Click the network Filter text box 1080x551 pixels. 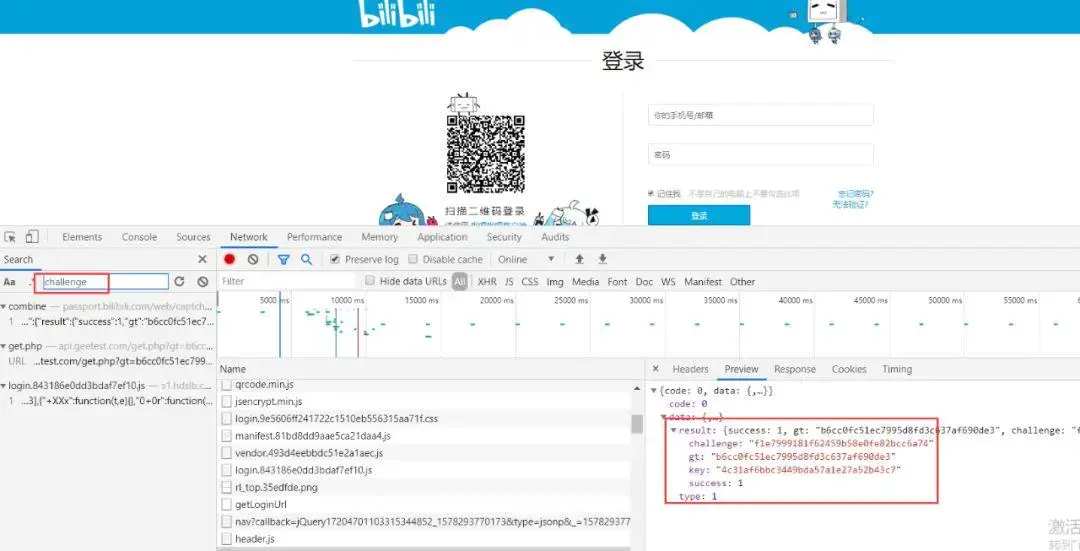click(287, 281)
